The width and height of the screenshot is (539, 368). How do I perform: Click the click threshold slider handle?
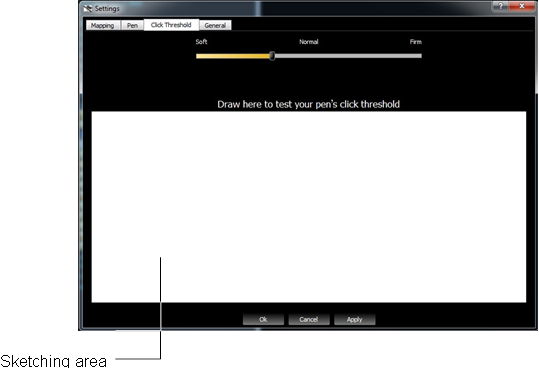[272, 56]
